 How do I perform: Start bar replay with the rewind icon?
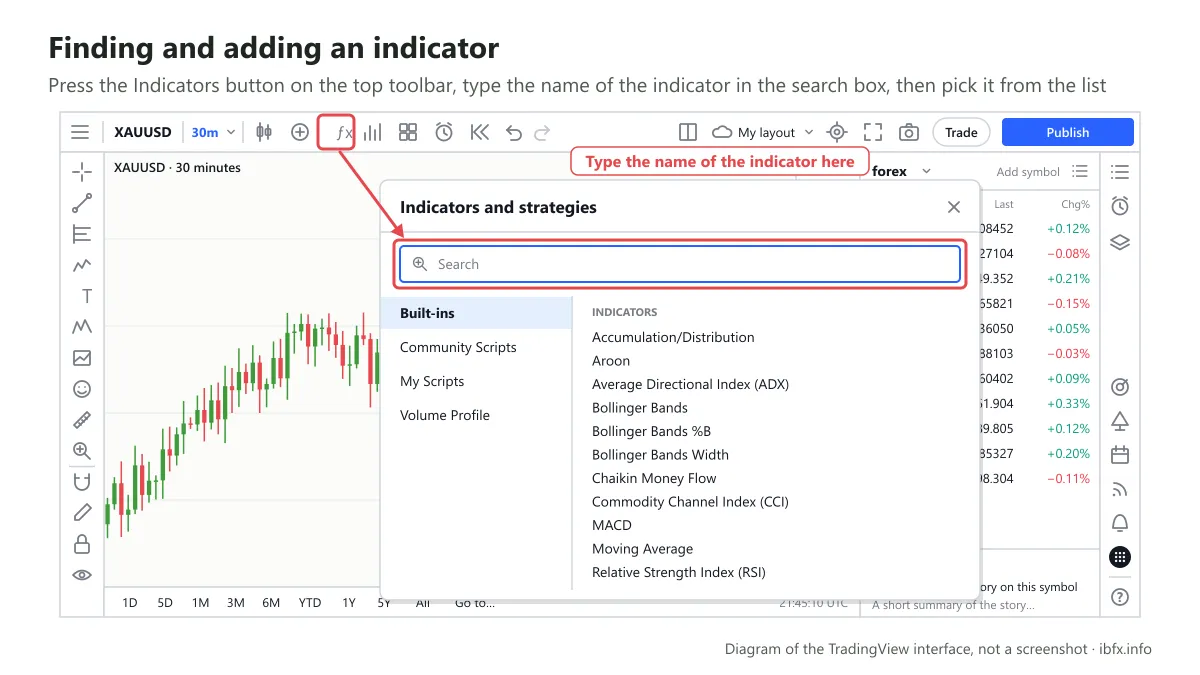(x=479, y=132)
